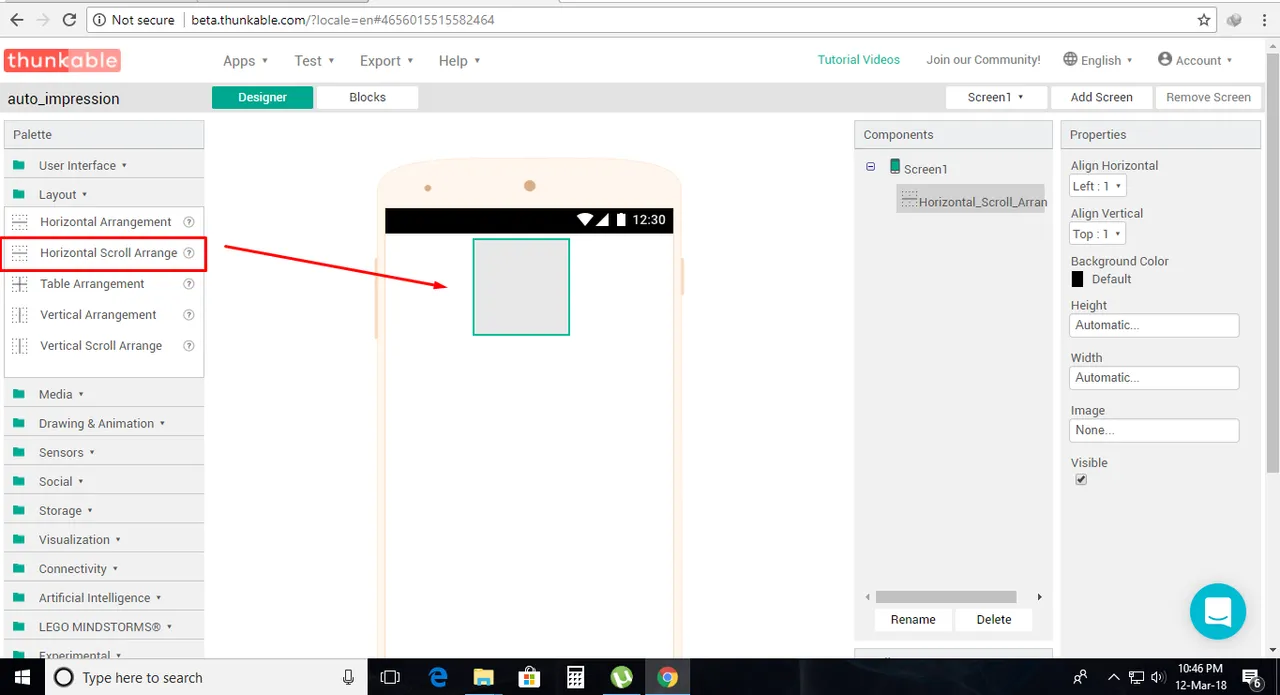The image size is (1280, 695).
Task: Click the Image None field
Action: click(x=1154, y=430)
